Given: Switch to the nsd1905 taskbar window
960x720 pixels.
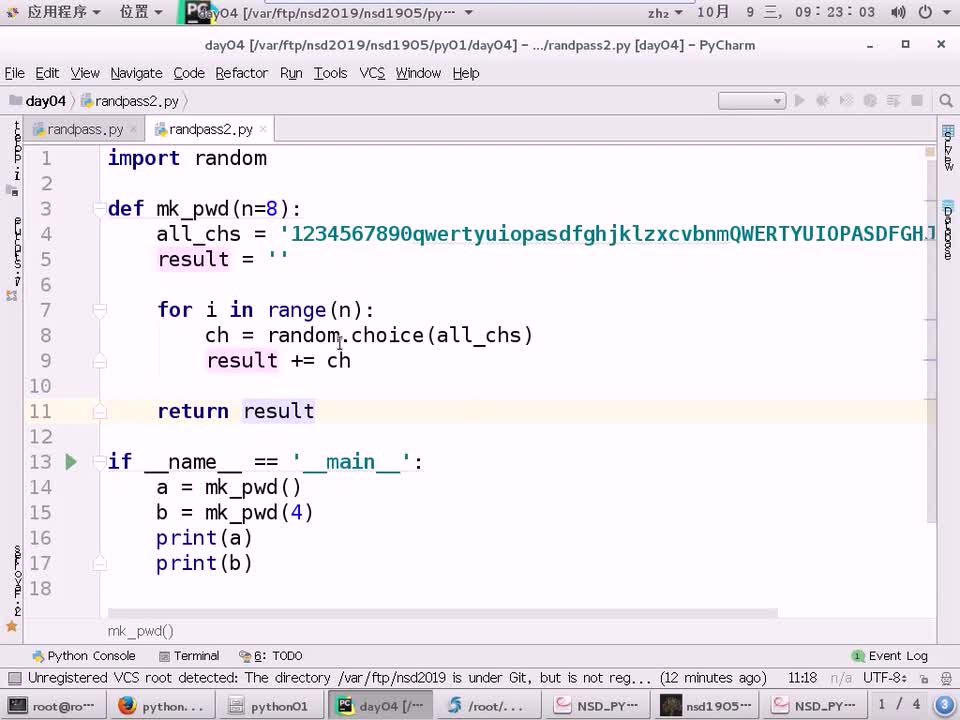Looking at the screenshot, I should [x=707, y=706].
